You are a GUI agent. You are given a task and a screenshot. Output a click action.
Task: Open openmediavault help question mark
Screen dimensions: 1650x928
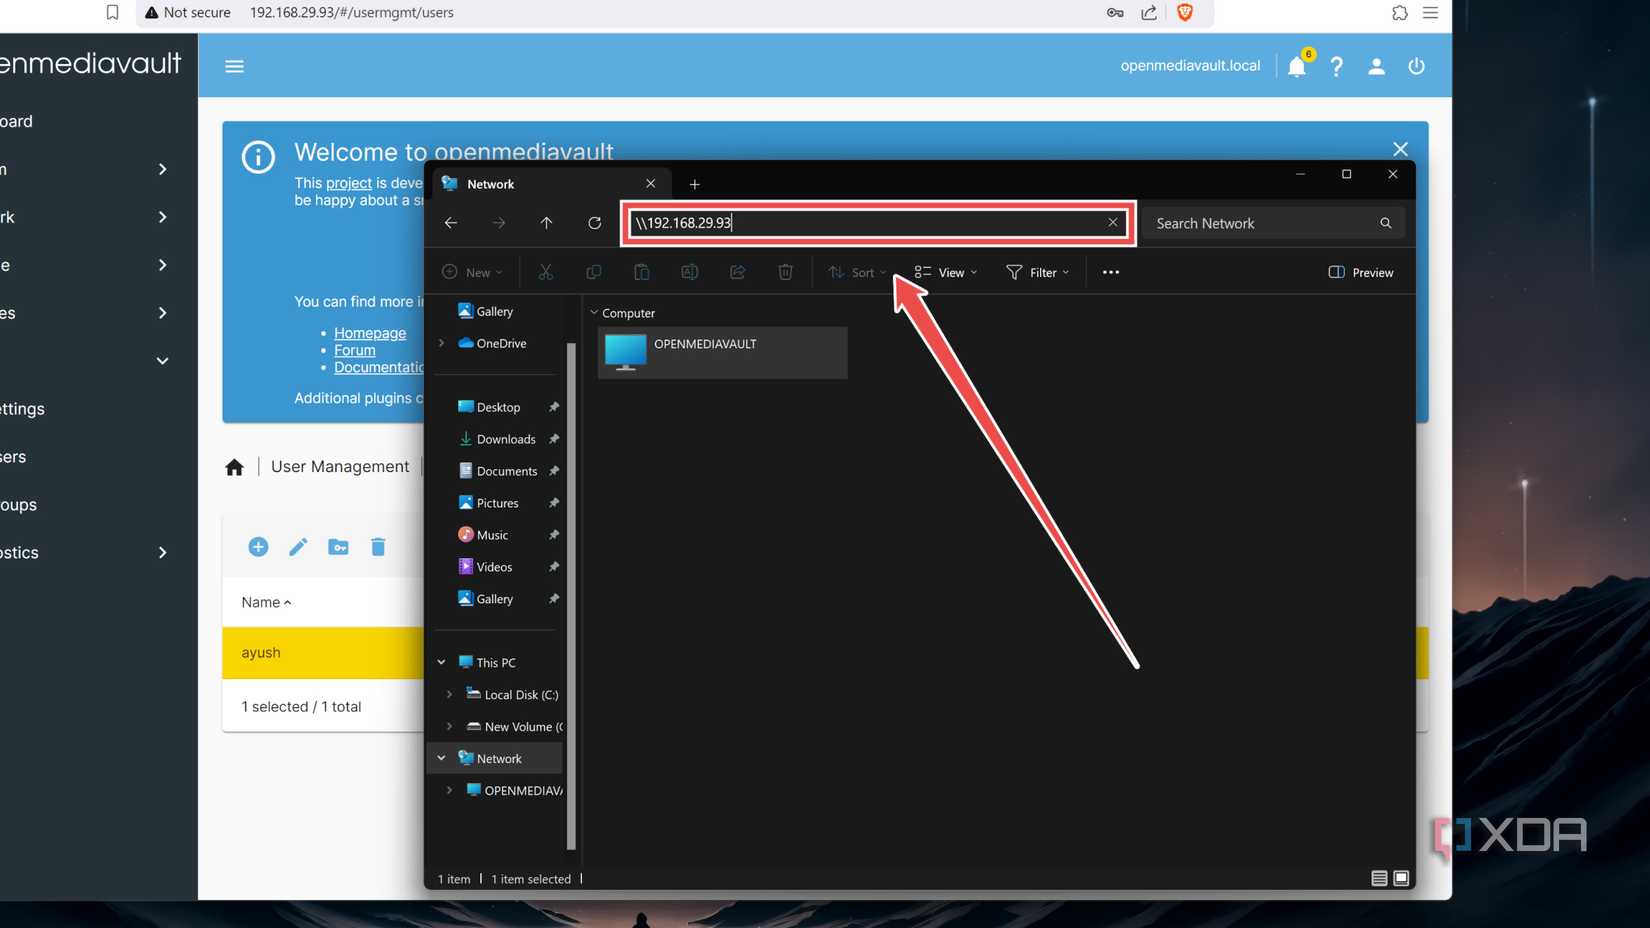(1337, 66)
